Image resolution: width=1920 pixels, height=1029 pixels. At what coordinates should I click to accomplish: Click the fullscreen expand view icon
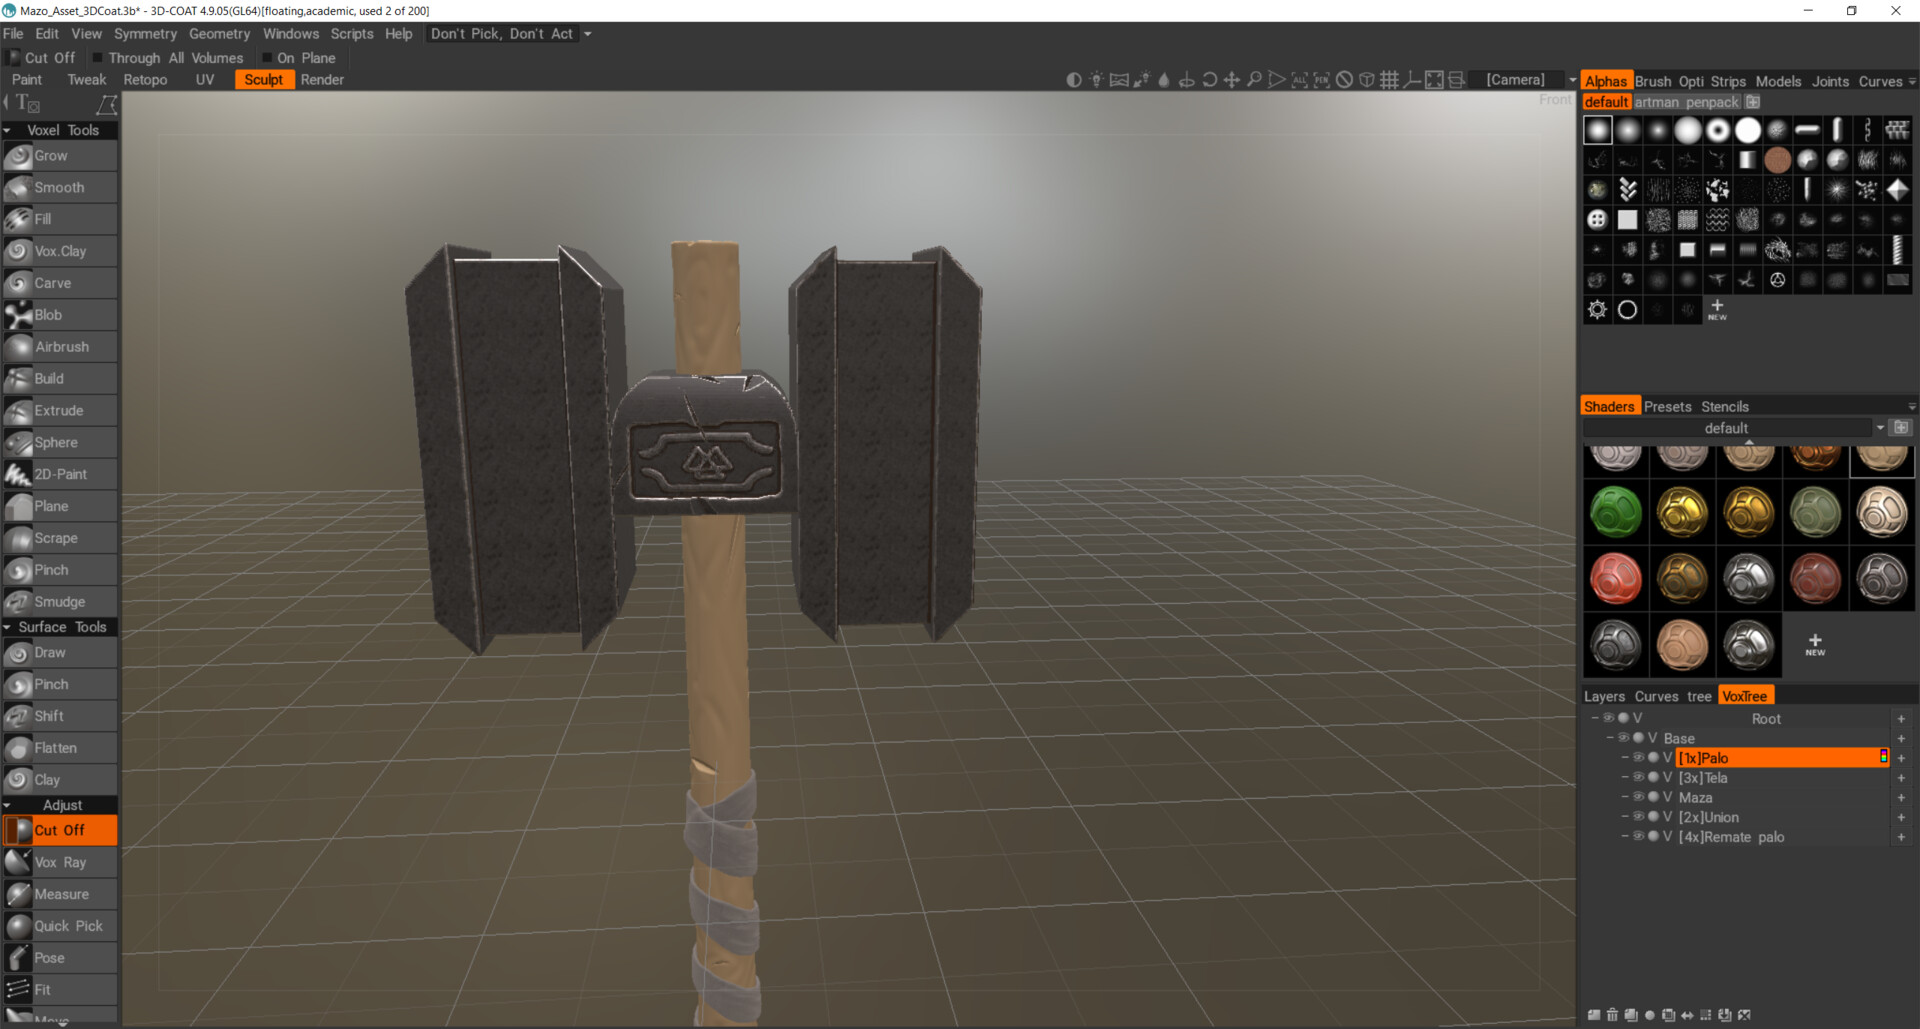pos(1434,80)
